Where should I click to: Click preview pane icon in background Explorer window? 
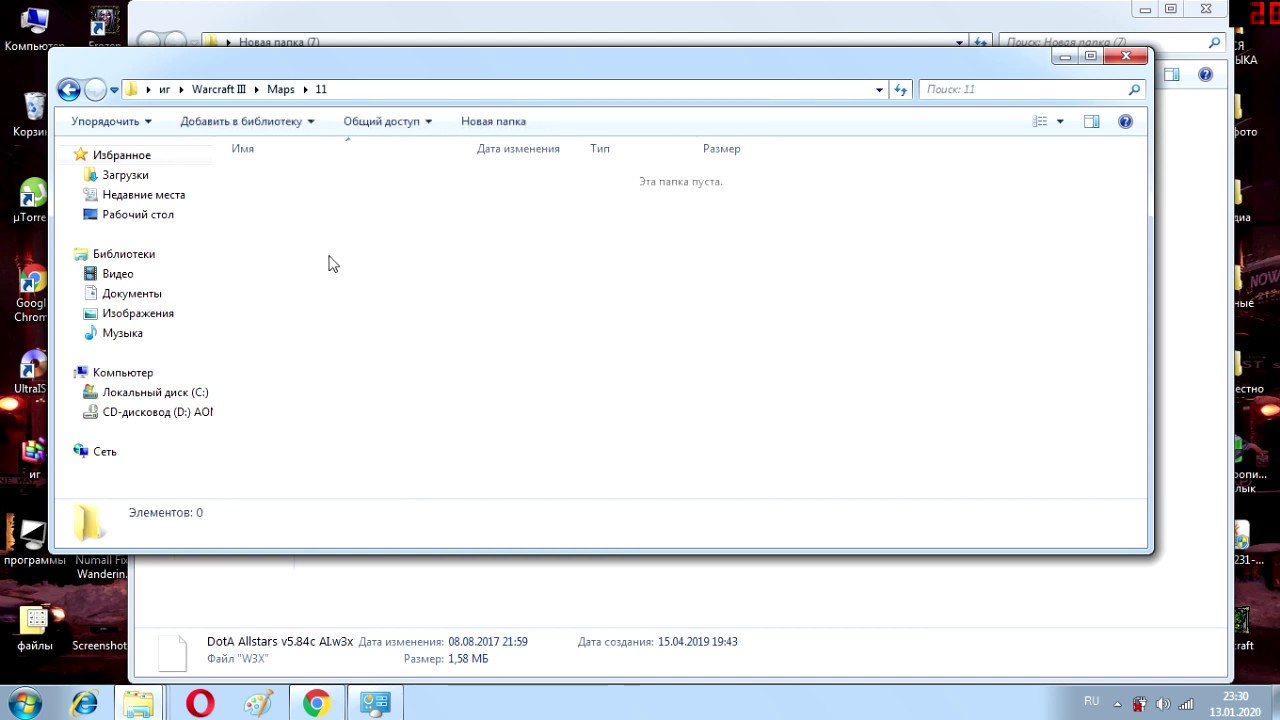coord(1171,75)
